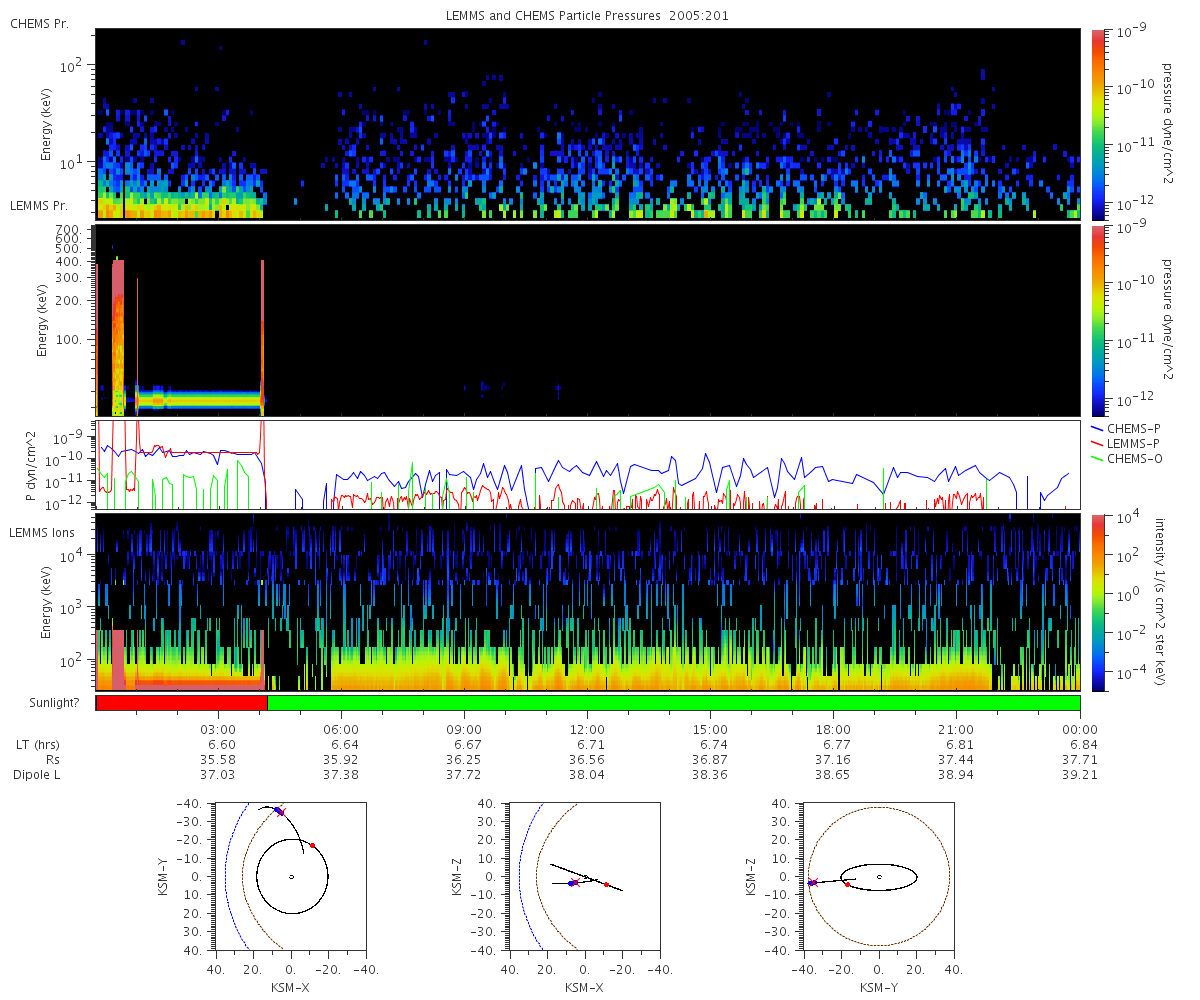
Task: Click Dipole L value 39.21
Action: 1080,775
